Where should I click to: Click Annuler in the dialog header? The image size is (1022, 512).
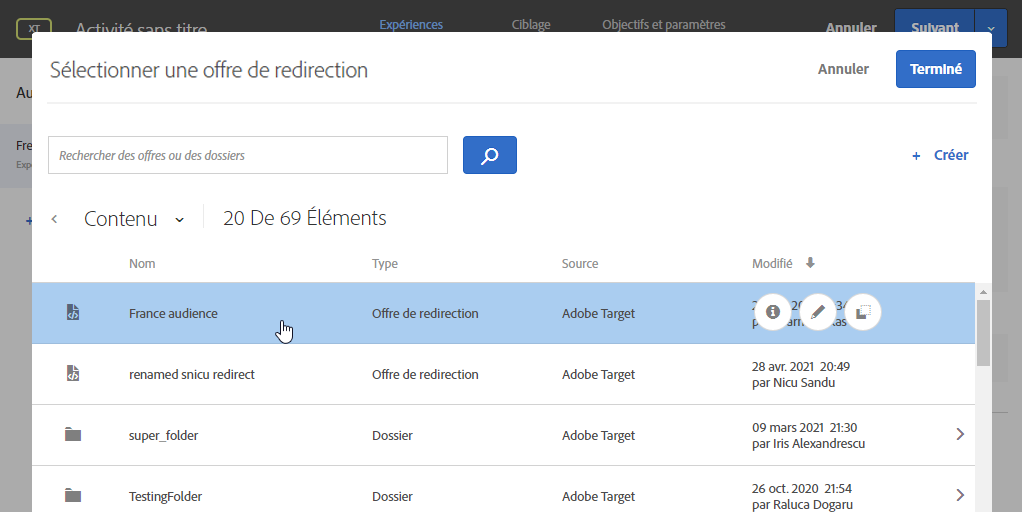click(x=843, y=69)
